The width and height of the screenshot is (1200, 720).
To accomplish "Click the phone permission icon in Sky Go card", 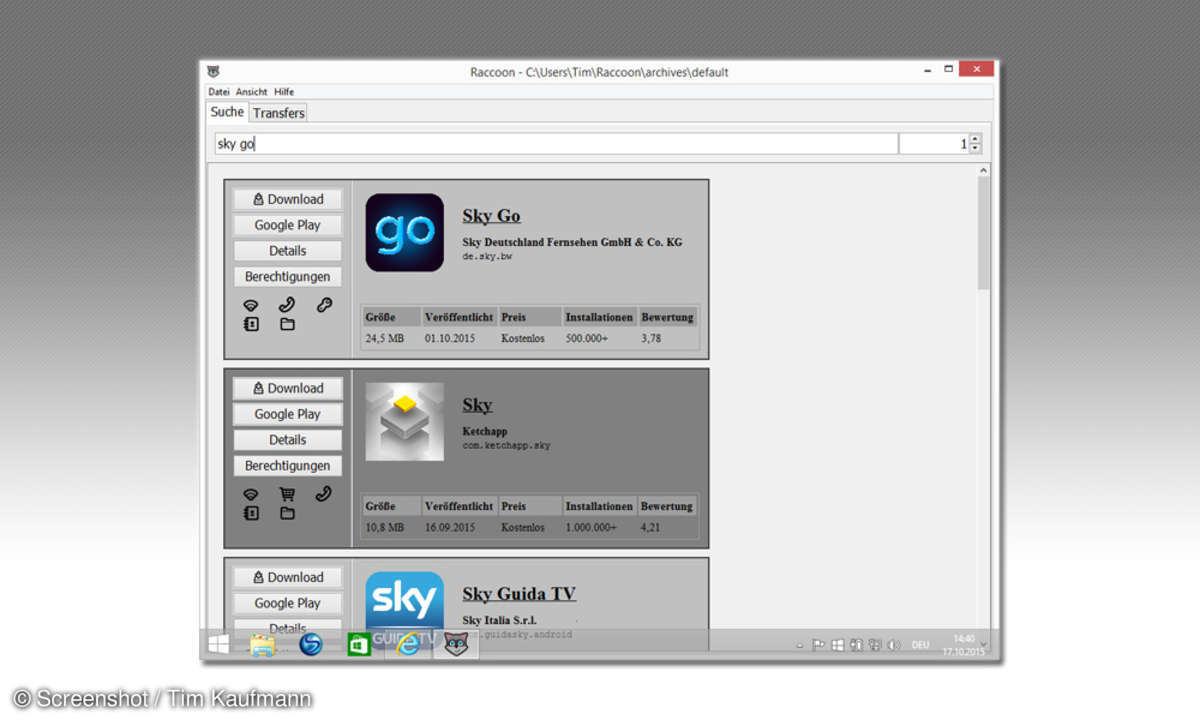I will click(x=287, y=305).
